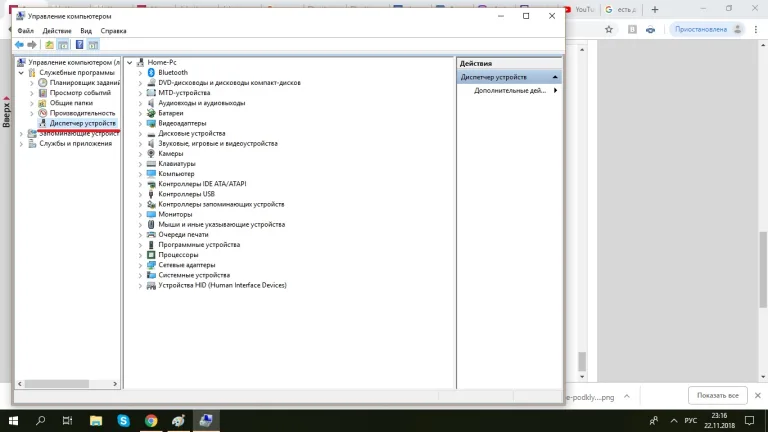Click the Show/Hide action pane icon
This screenshot has width=768, height=432.
pos(93,45)
